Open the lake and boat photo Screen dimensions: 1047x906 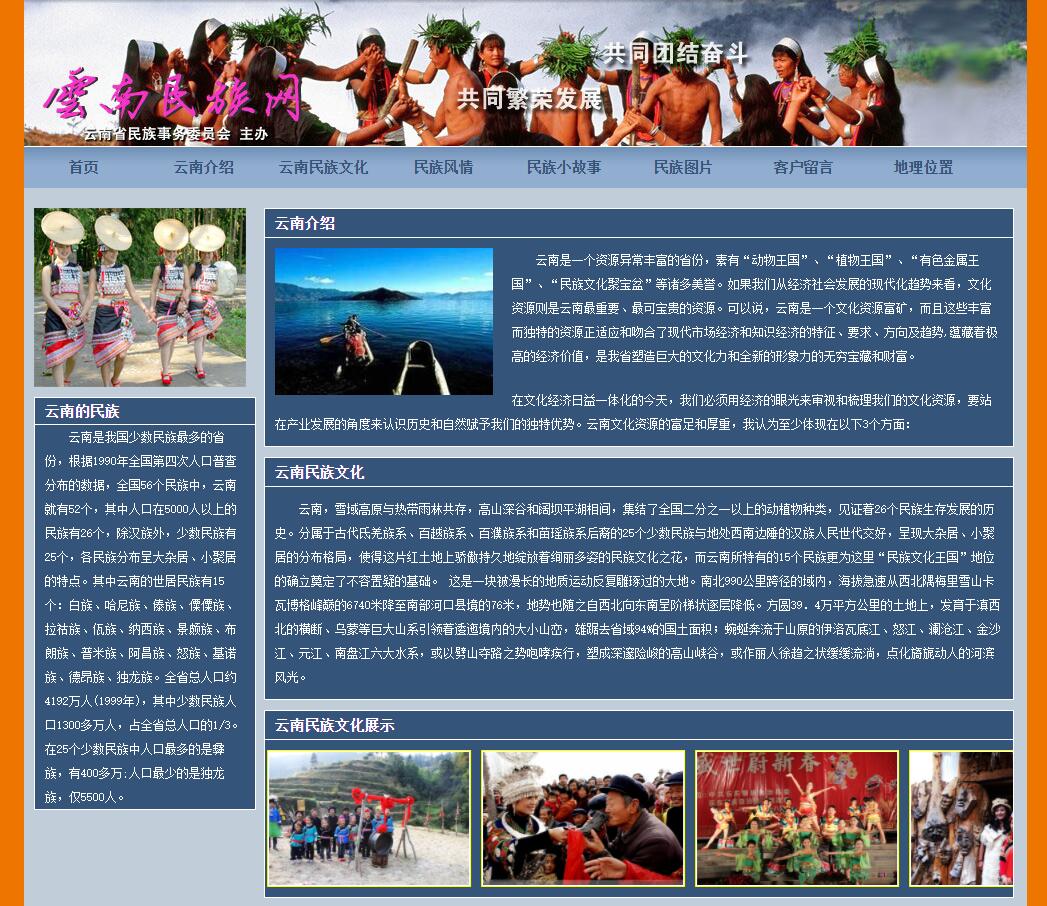[384, 321]
